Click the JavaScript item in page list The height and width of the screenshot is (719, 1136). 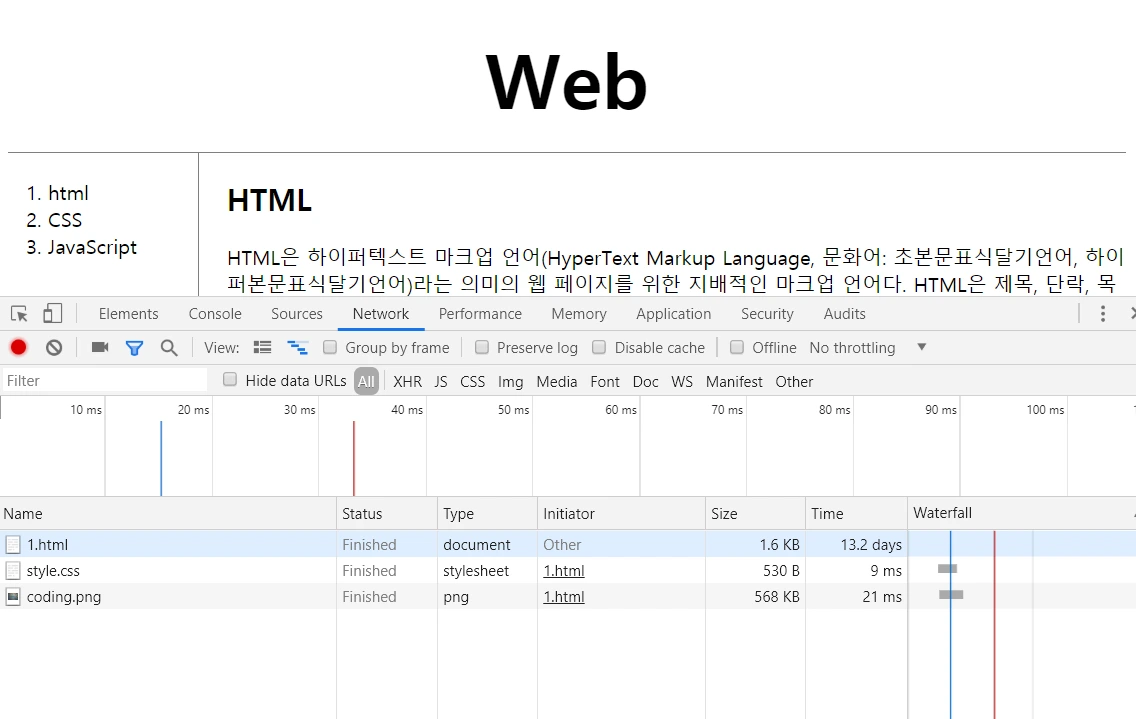(92, 247)
